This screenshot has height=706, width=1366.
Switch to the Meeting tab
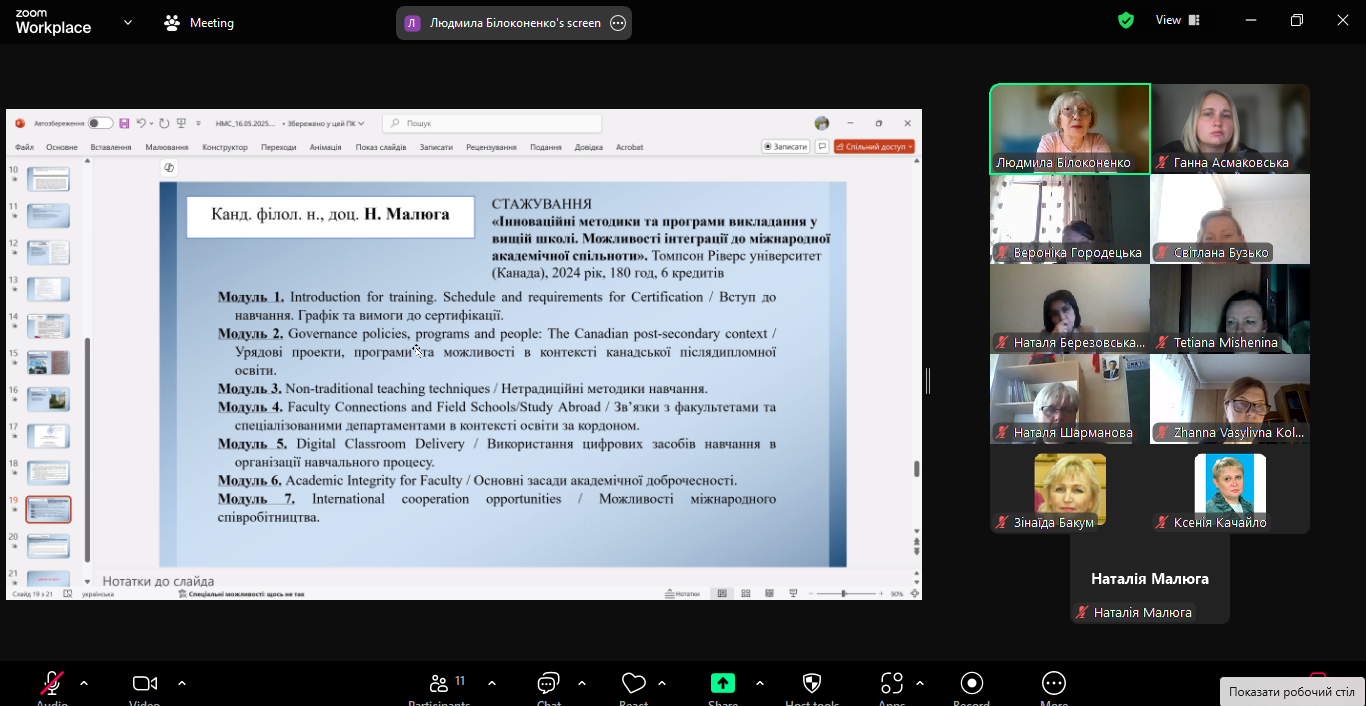pyautogui.click(x=199, y=22)
